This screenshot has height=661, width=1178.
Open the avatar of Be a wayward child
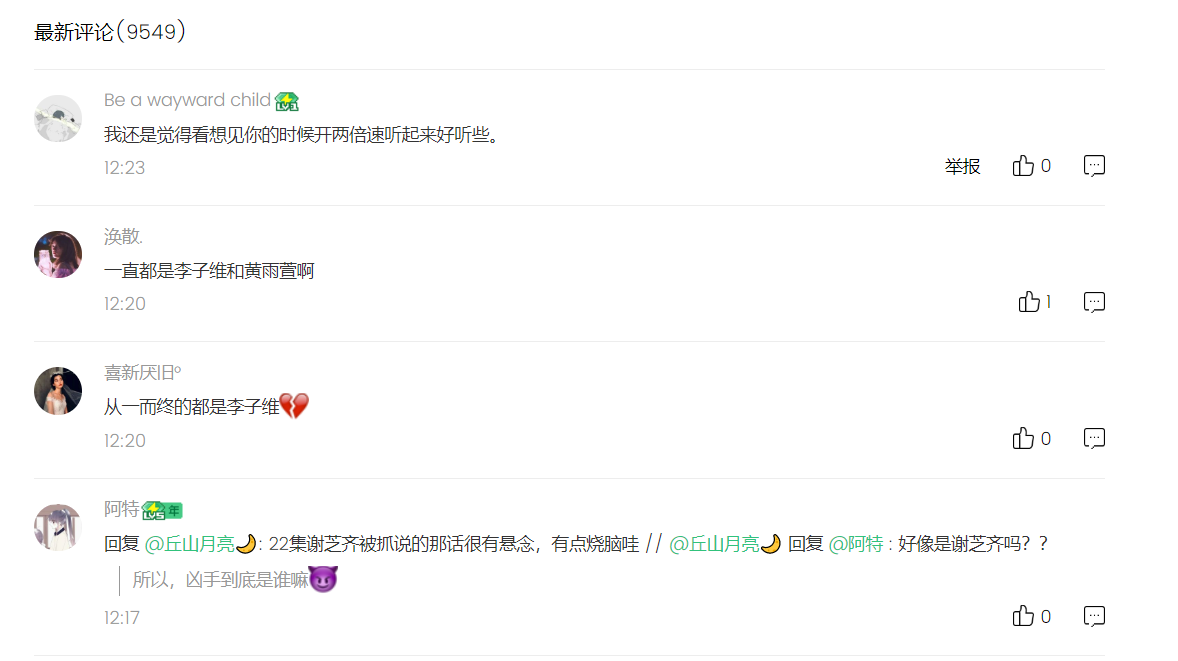point(58,119)
